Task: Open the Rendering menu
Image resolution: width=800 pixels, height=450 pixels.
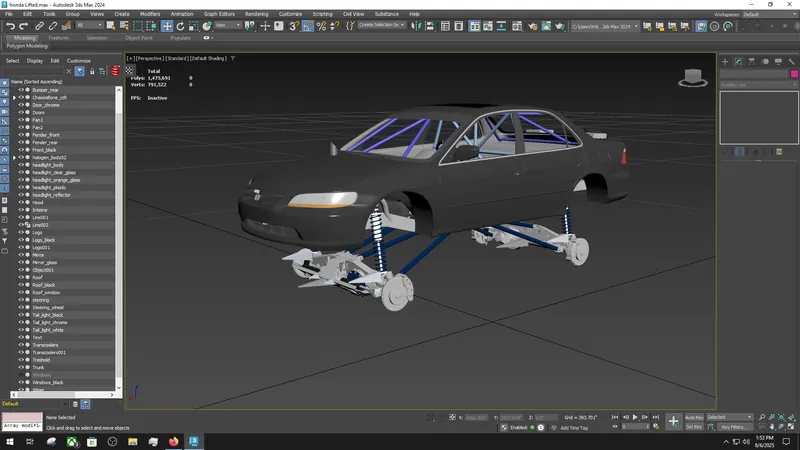Action: tap(257, 14)
